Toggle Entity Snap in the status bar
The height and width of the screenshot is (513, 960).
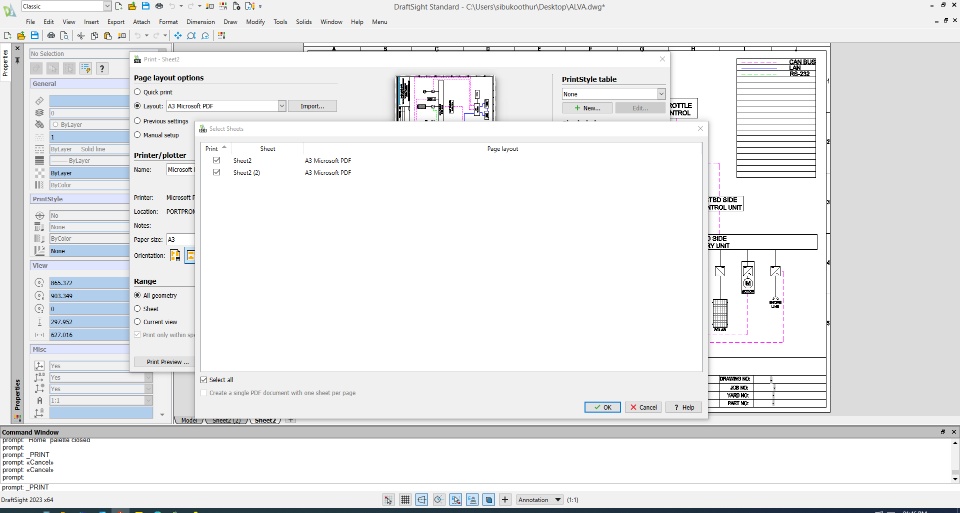tap(455, 500)
